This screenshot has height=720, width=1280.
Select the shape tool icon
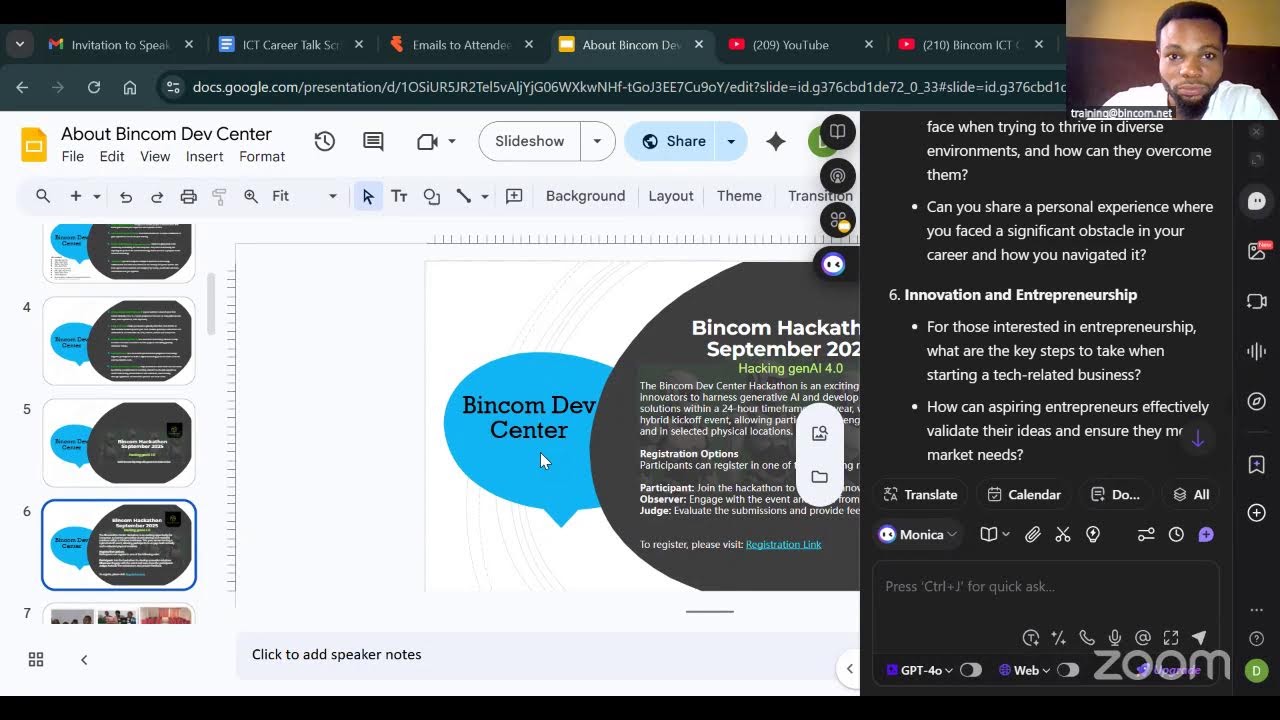431,196
